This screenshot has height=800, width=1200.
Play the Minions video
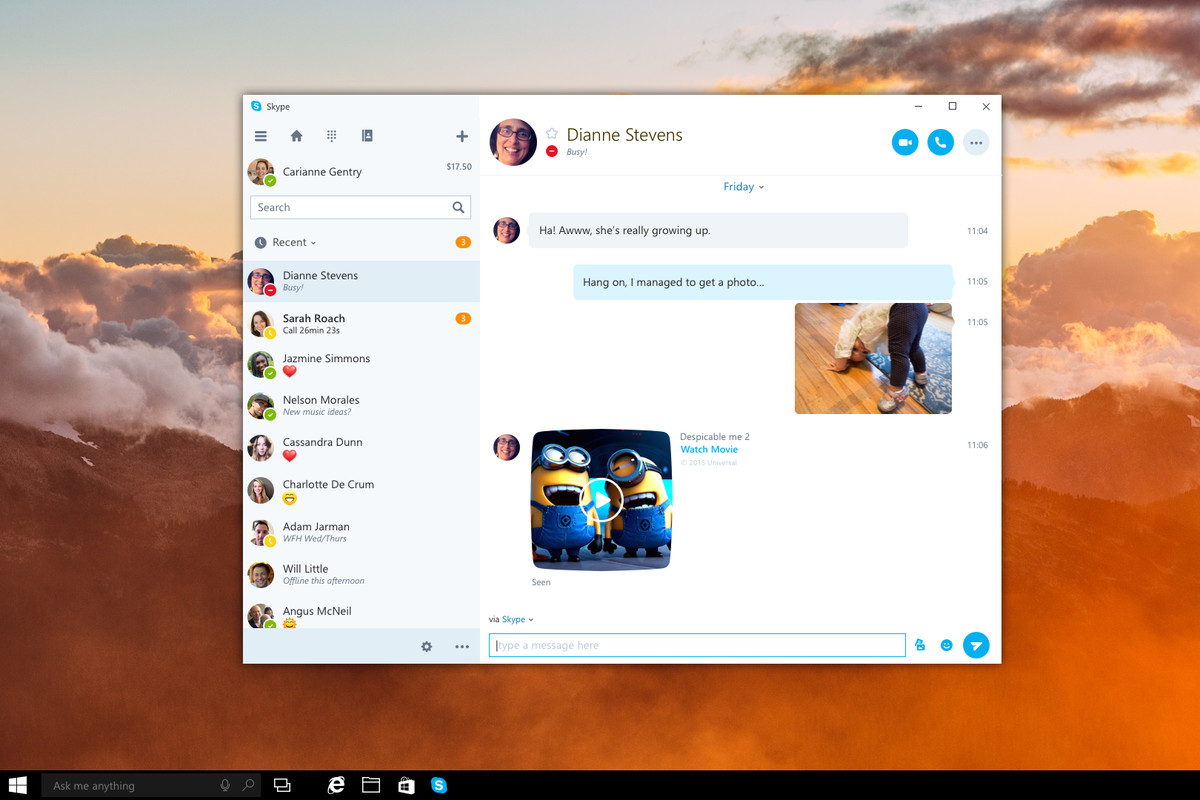click(x=601, y=500)
